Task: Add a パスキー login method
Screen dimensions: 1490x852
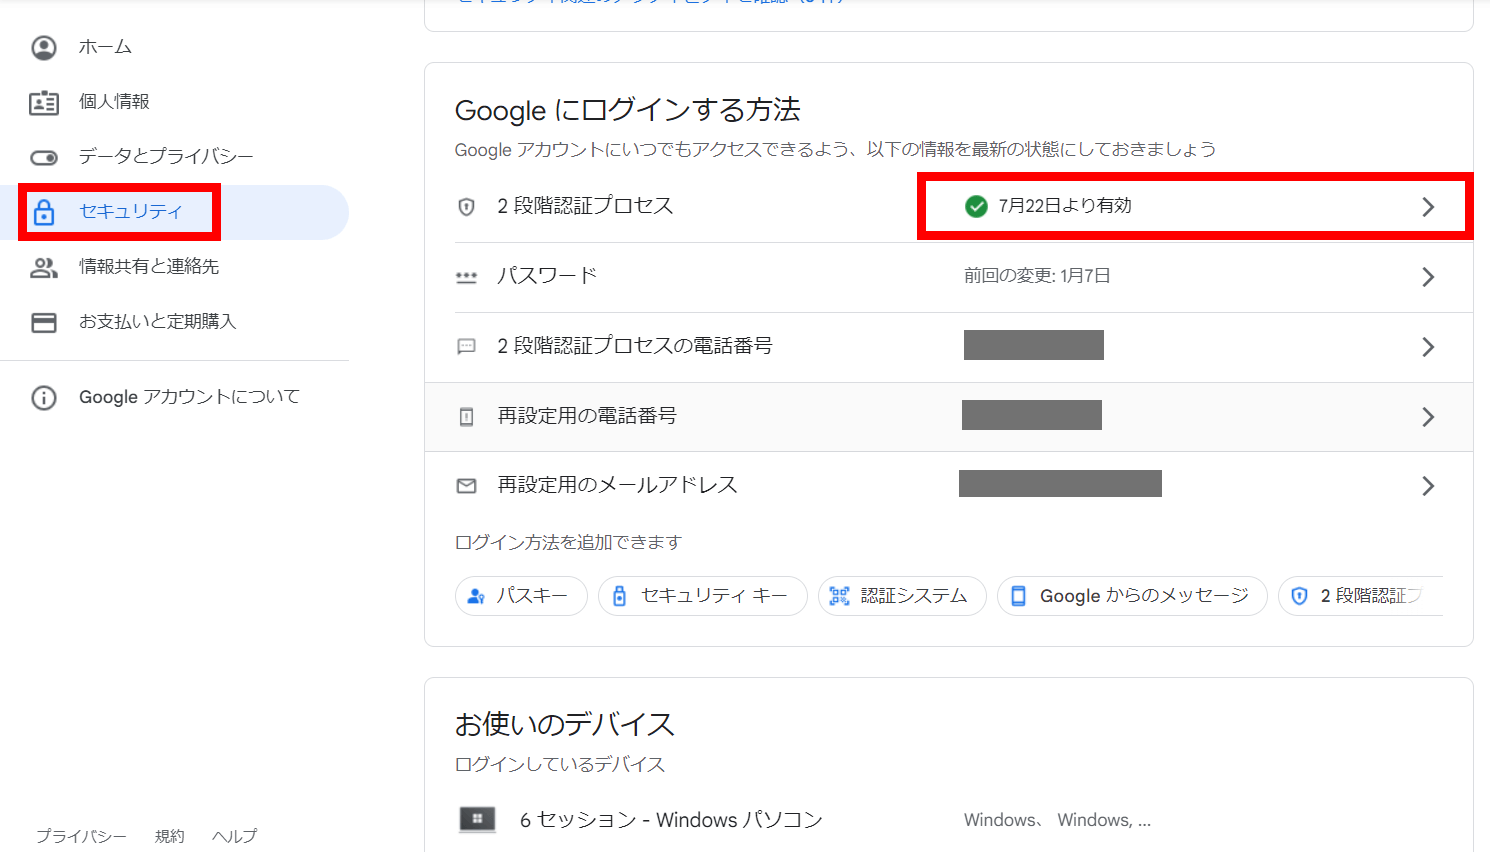Action: [521, 596]
